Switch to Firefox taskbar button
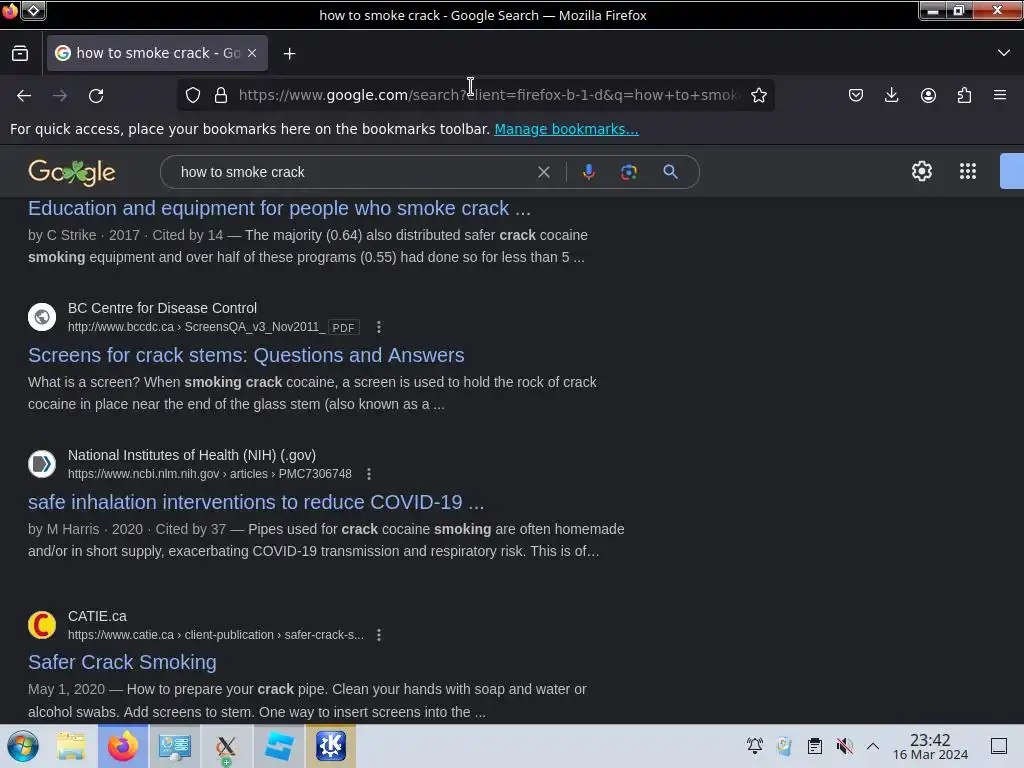1024x768 pixels. click(x=123, y=746)
